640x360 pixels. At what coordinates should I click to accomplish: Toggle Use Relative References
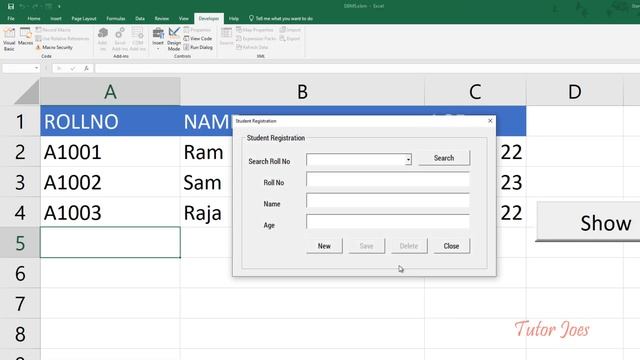pyautogui.click(x=62, y=38)
